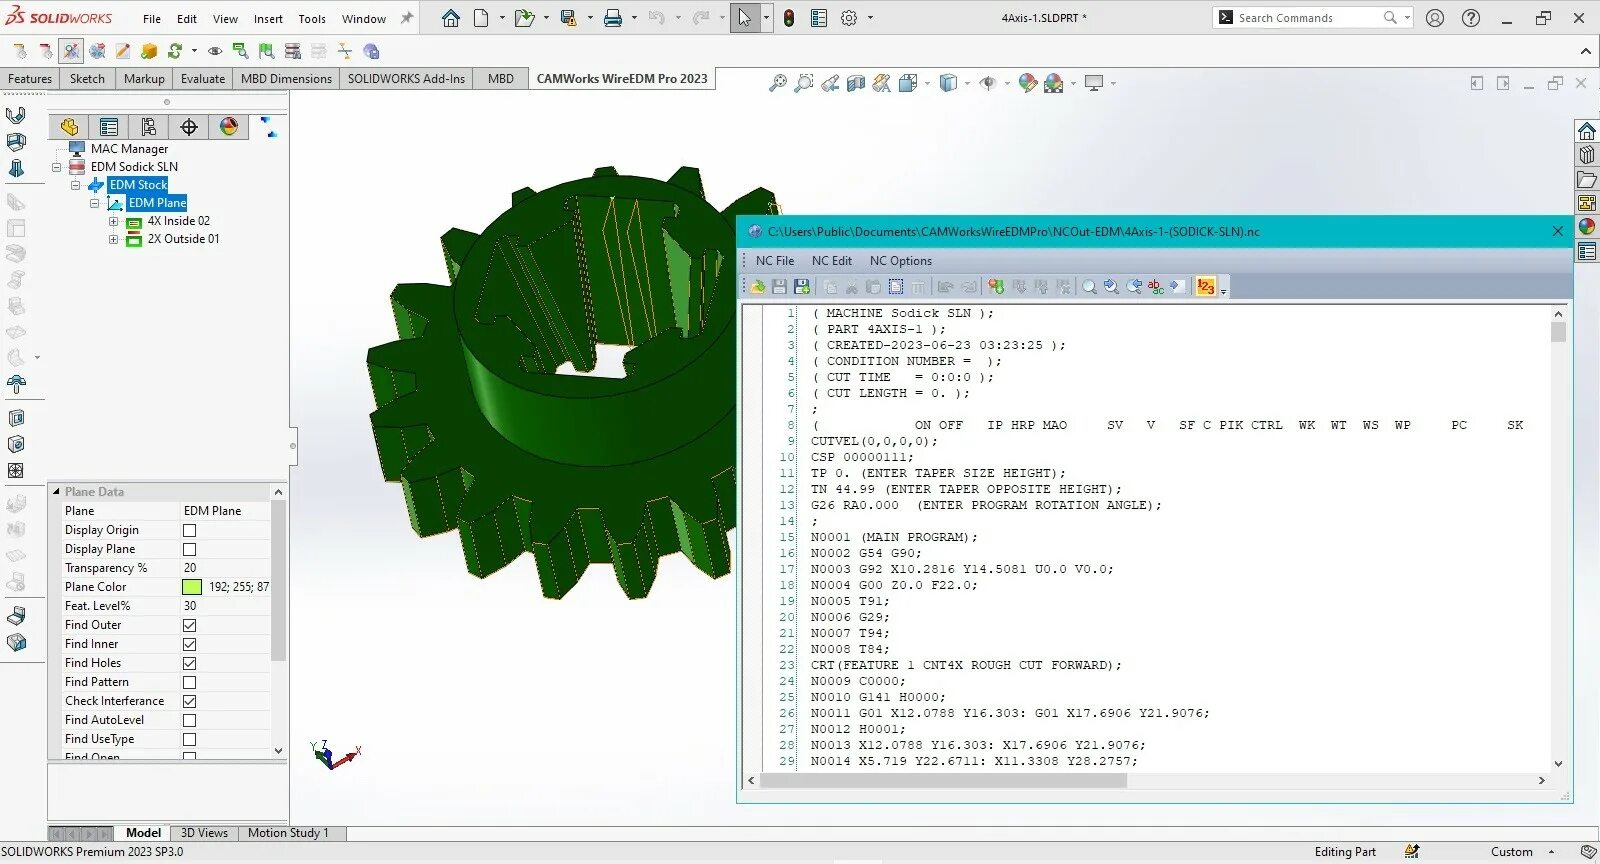Click the Print icon

613,18
